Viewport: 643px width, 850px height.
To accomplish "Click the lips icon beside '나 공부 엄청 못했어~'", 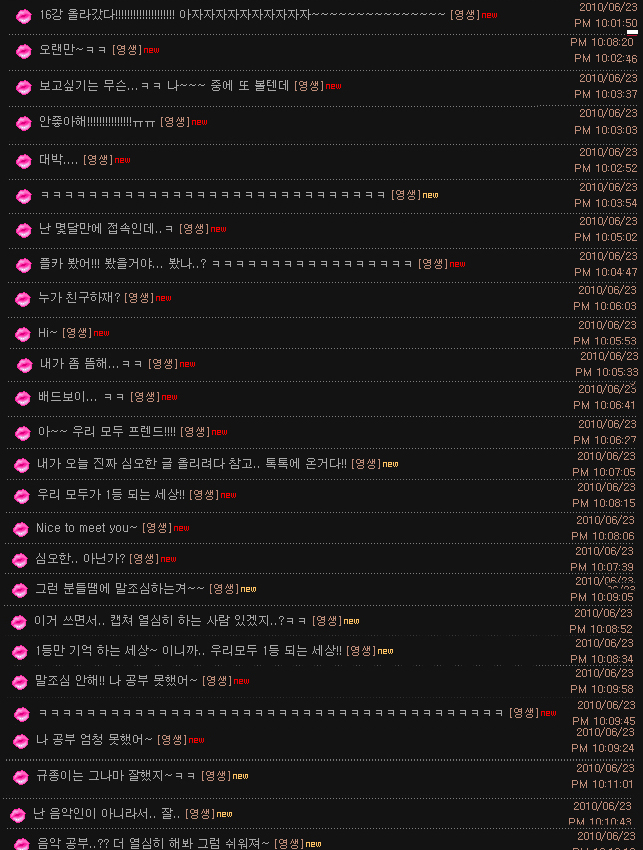I will [21, 741].
